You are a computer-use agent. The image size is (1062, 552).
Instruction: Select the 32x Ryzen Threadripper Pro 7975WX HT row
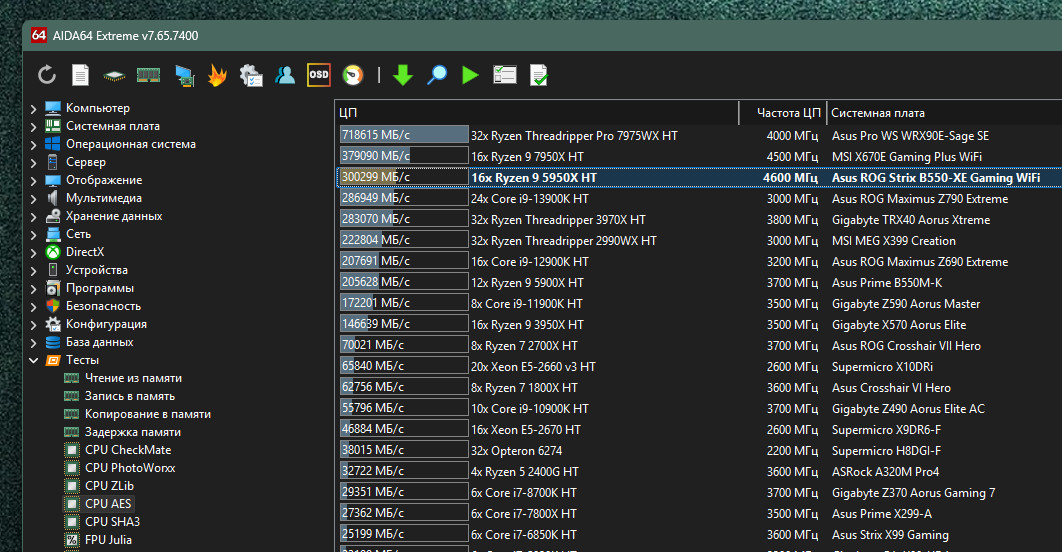(x=699, y=135)
